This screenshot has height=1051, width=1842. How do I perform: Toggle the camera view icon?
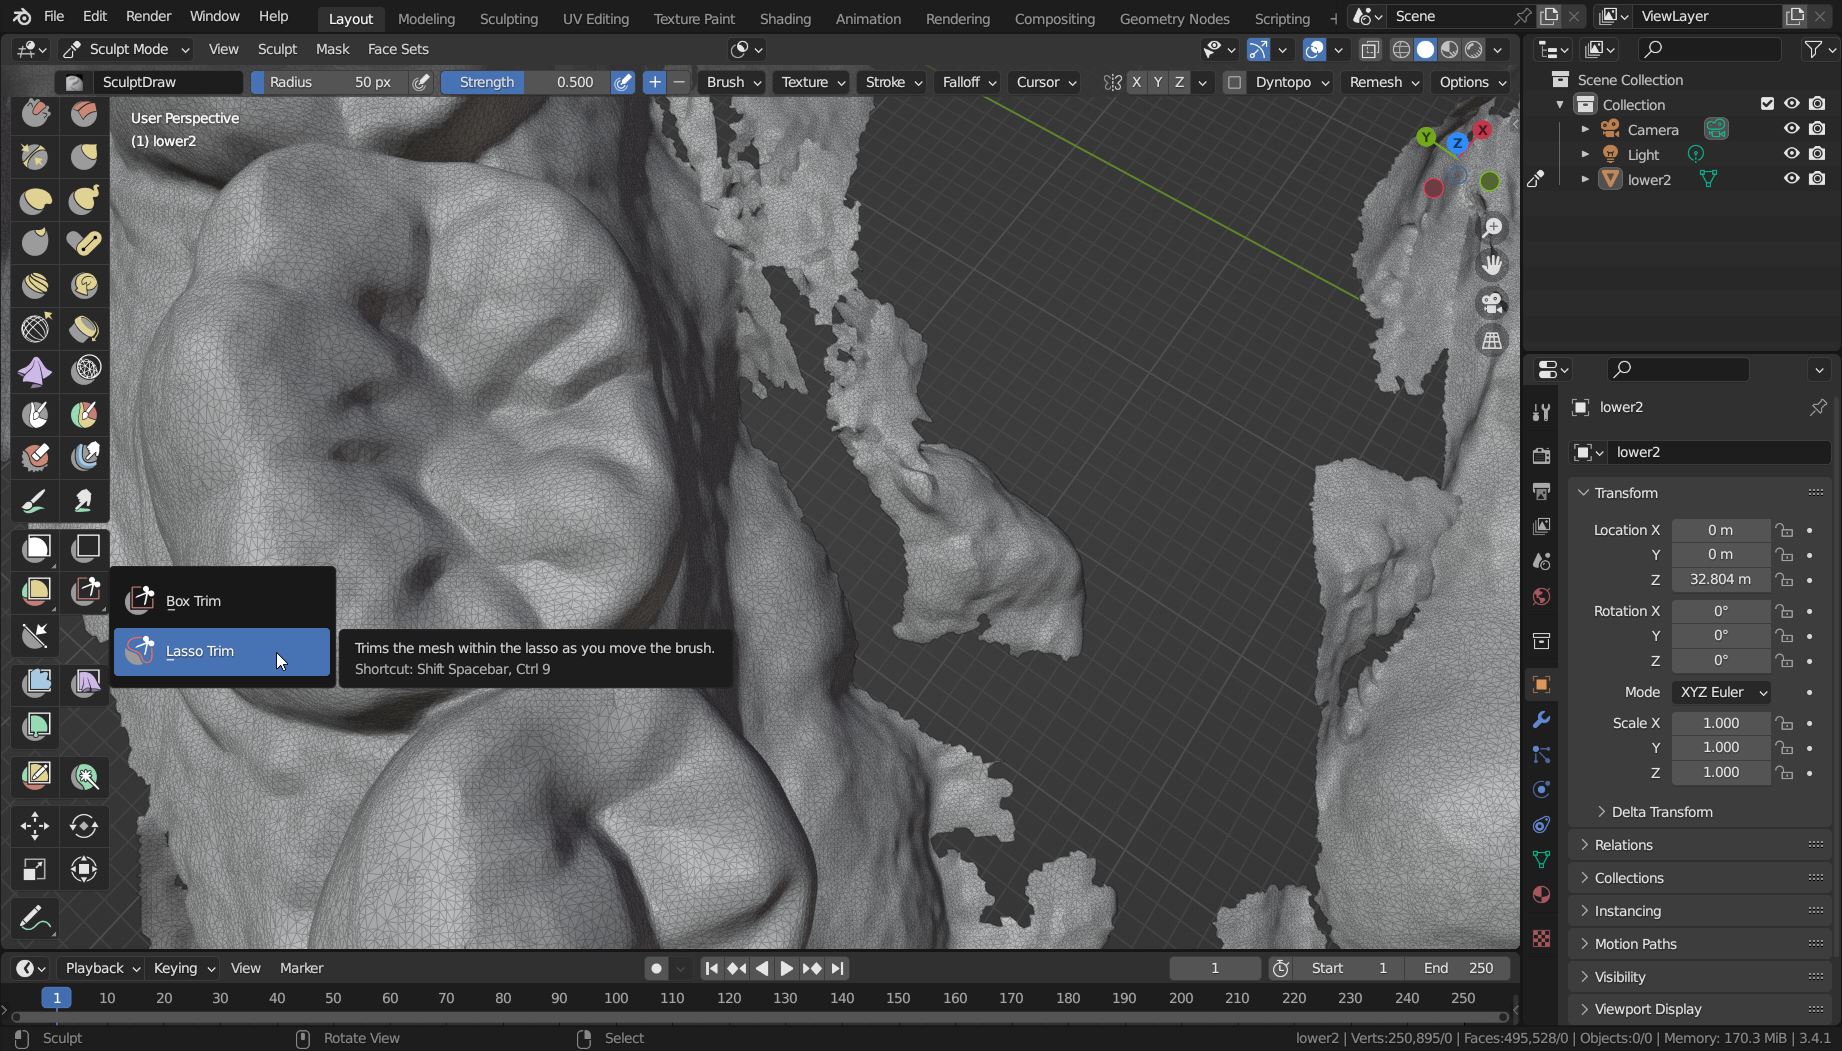pos(1492,303)
